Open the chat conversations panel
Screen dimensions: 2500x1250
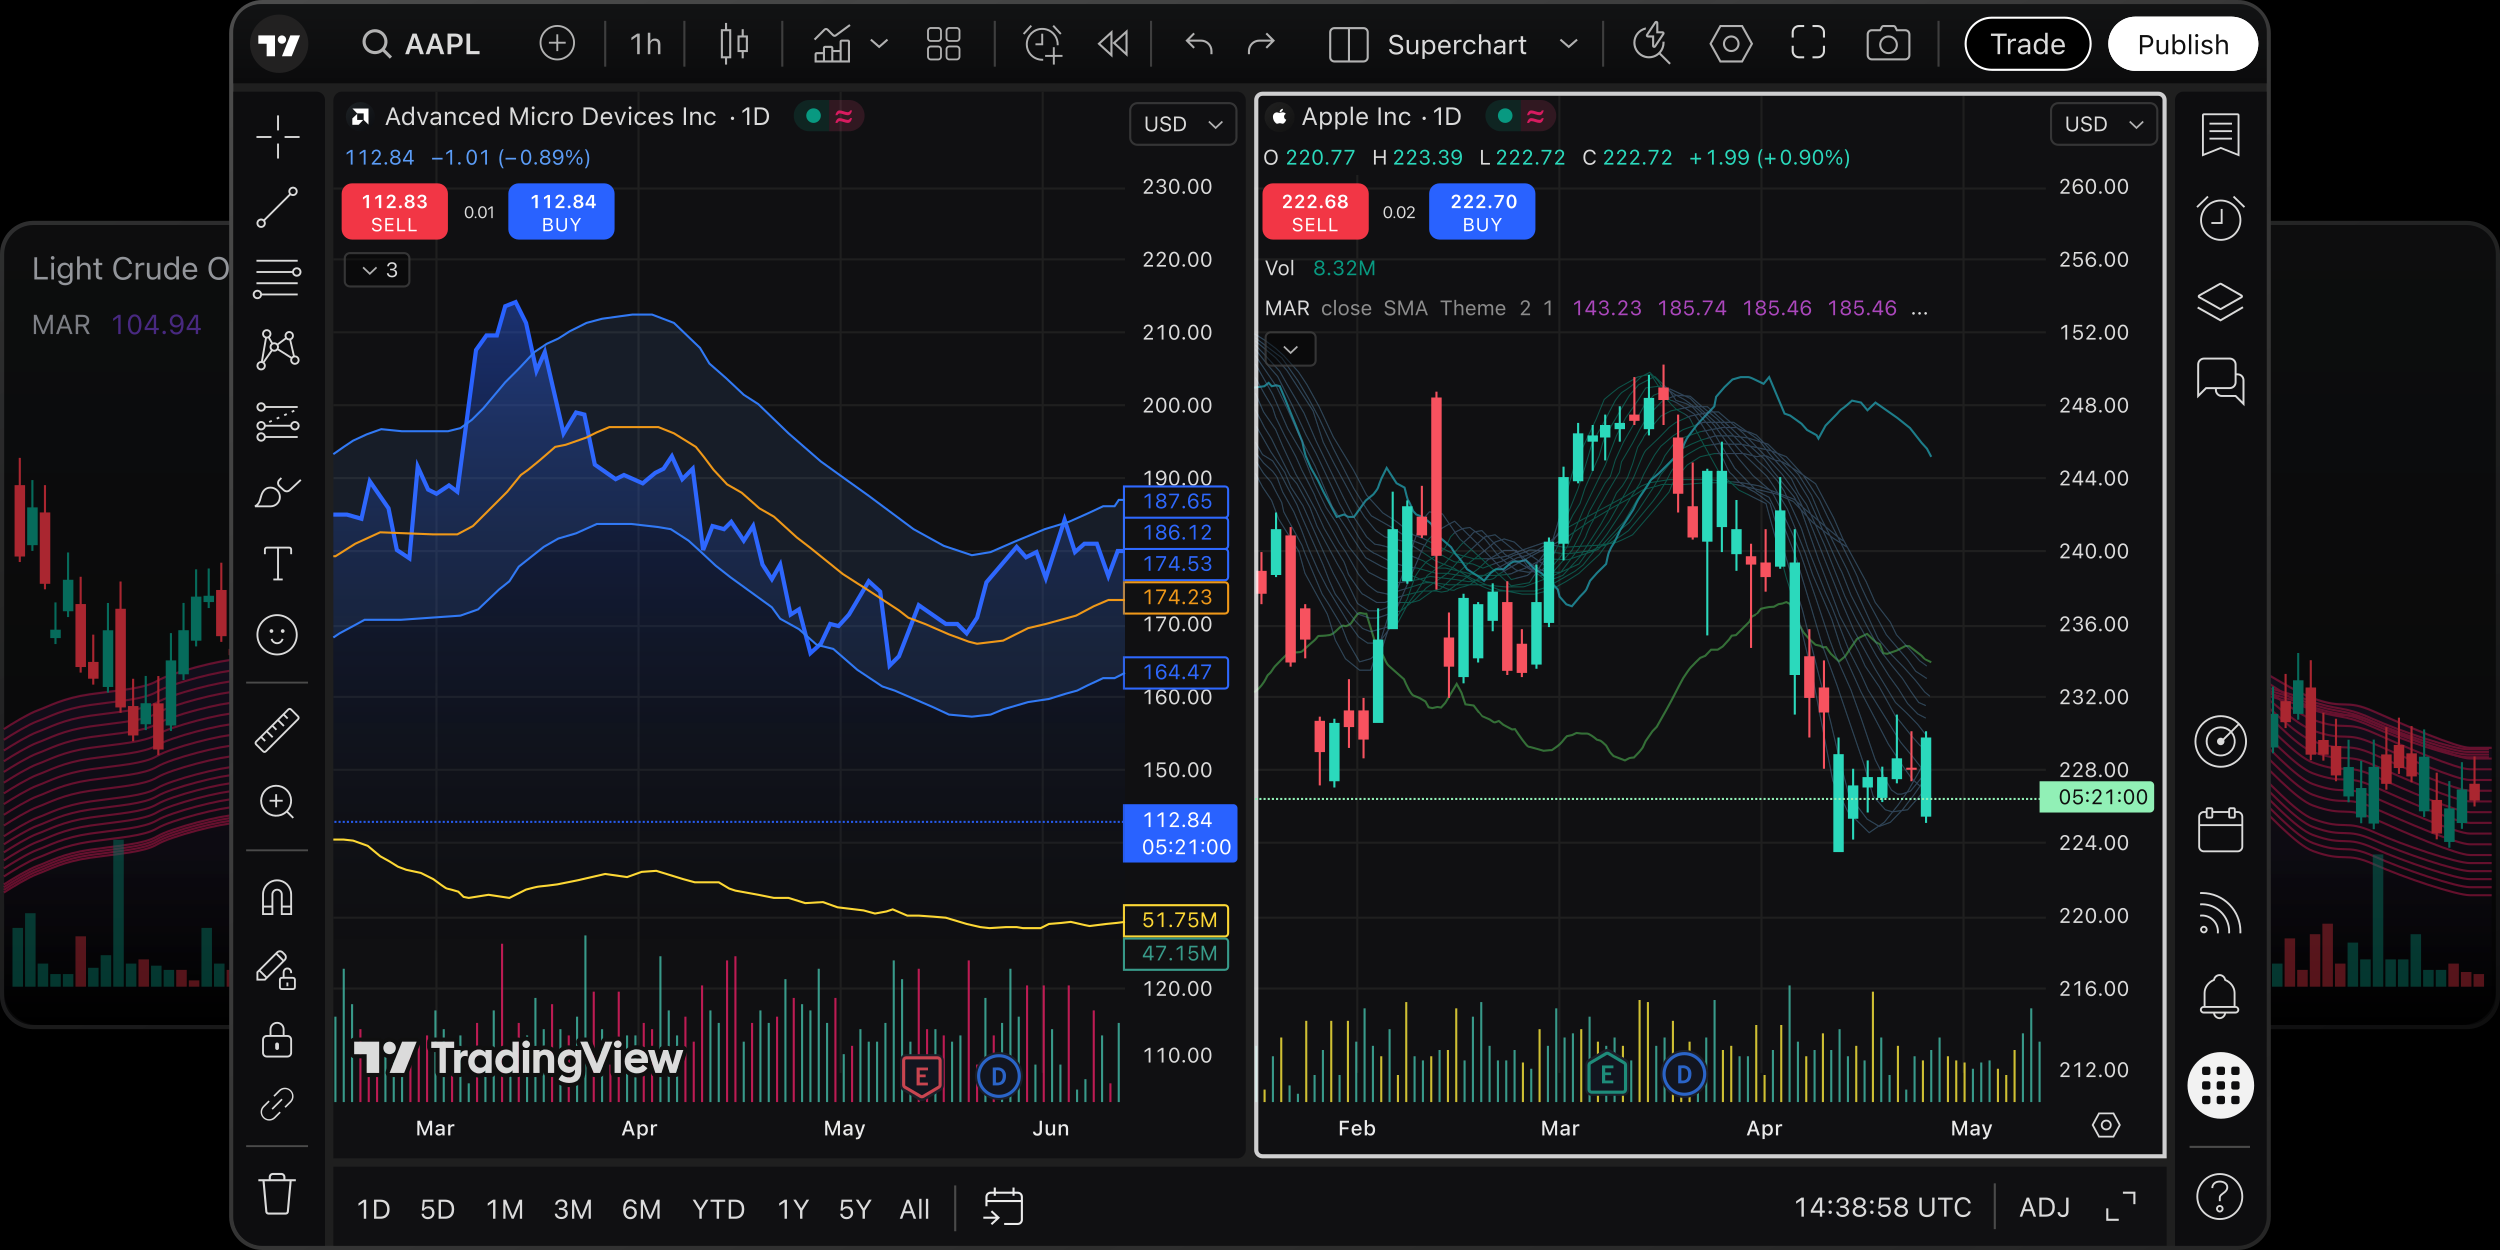pos(2220,381)
